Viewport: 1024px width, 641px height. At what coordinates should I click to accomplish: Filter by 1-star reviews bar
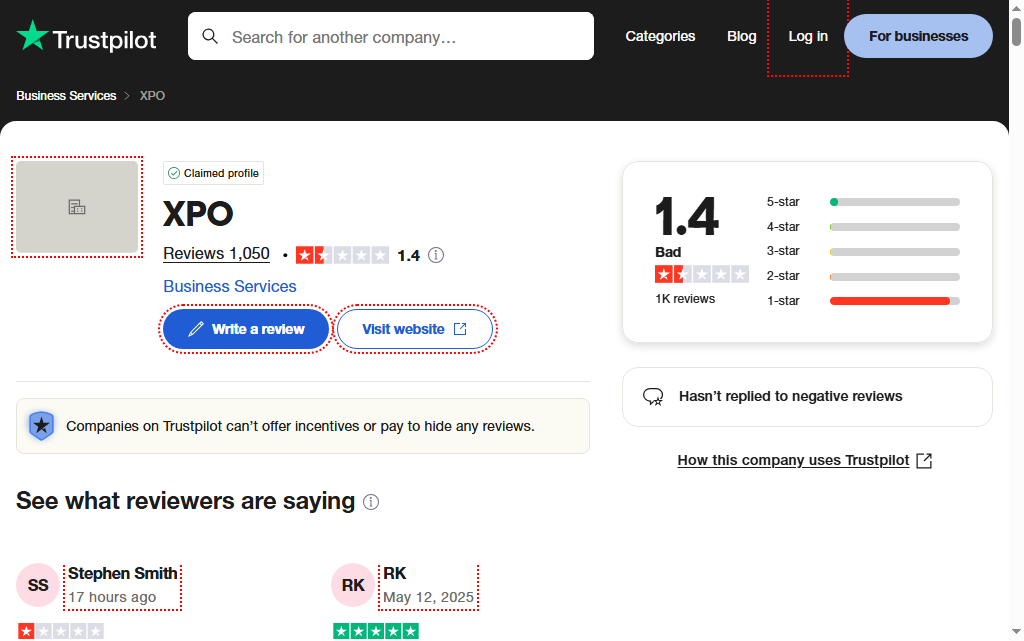(x=863, y=301)
